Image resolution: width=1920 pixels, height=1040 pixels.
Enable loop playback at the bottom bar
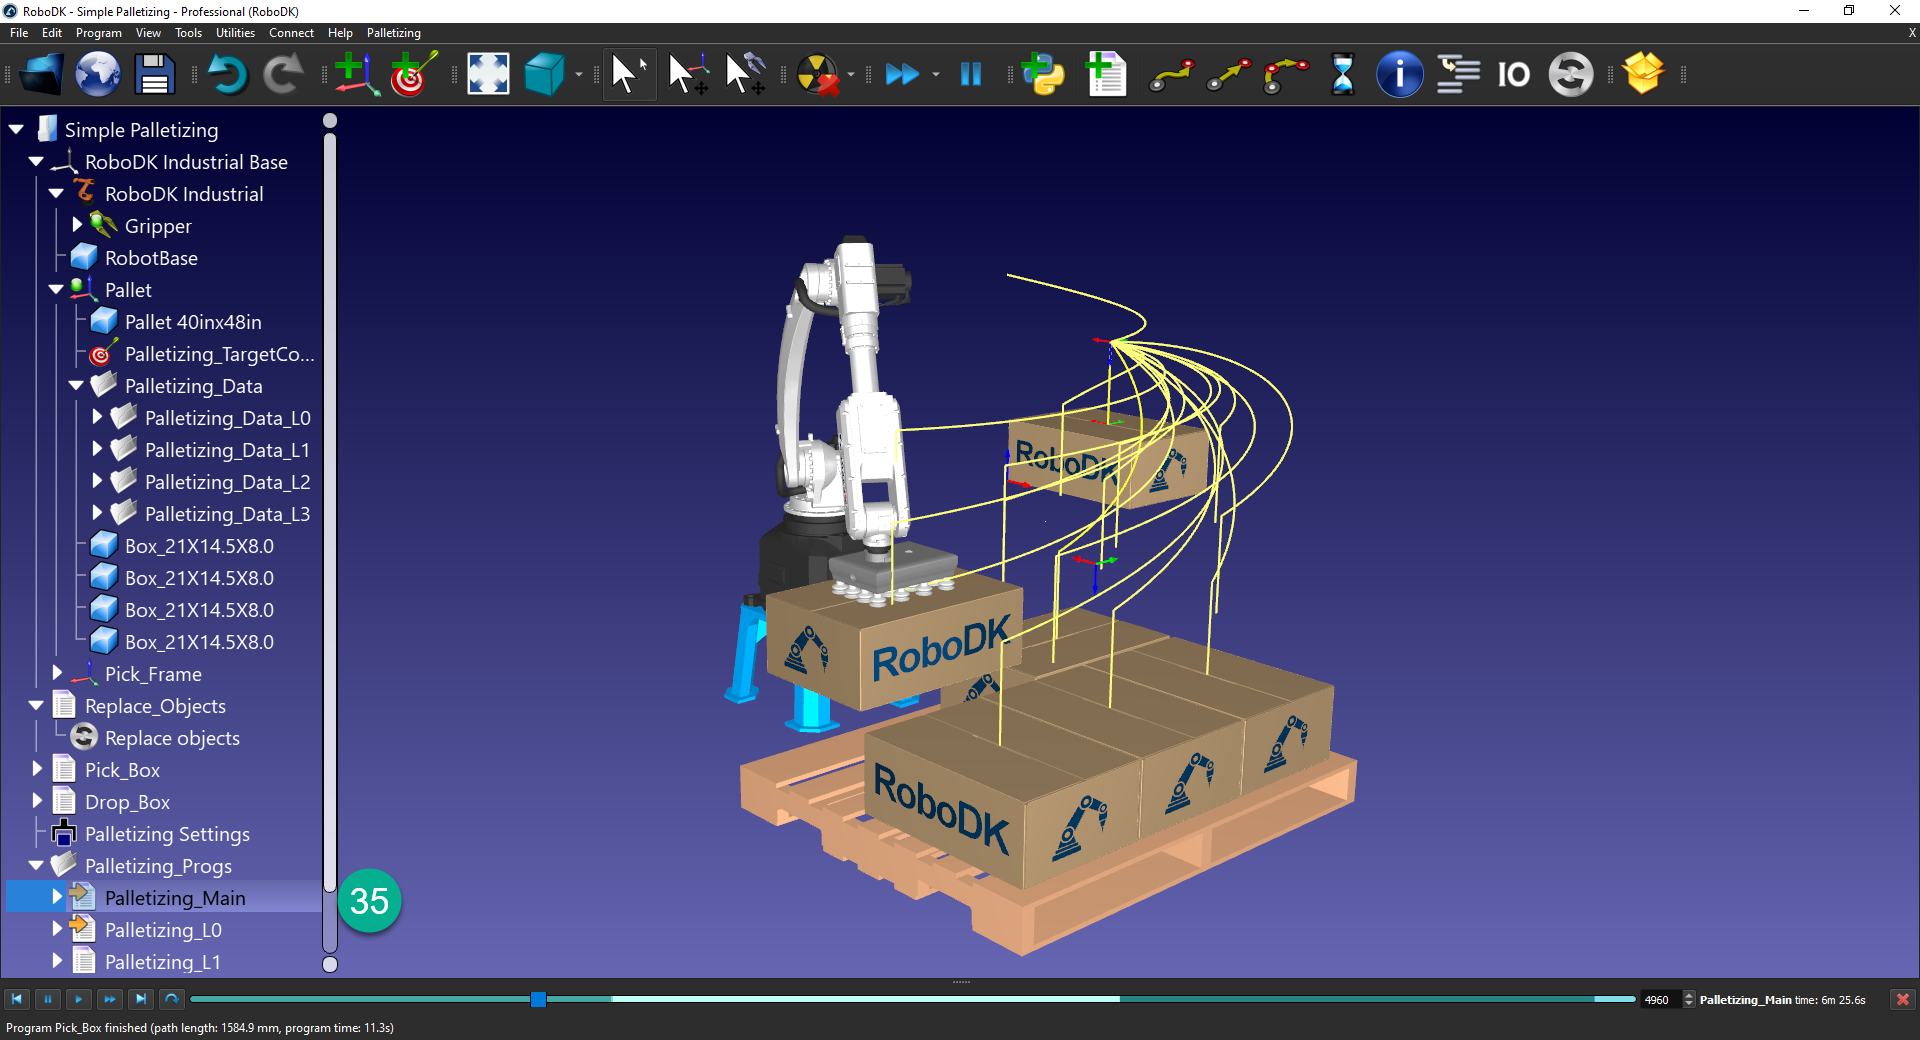click(170, 999)
